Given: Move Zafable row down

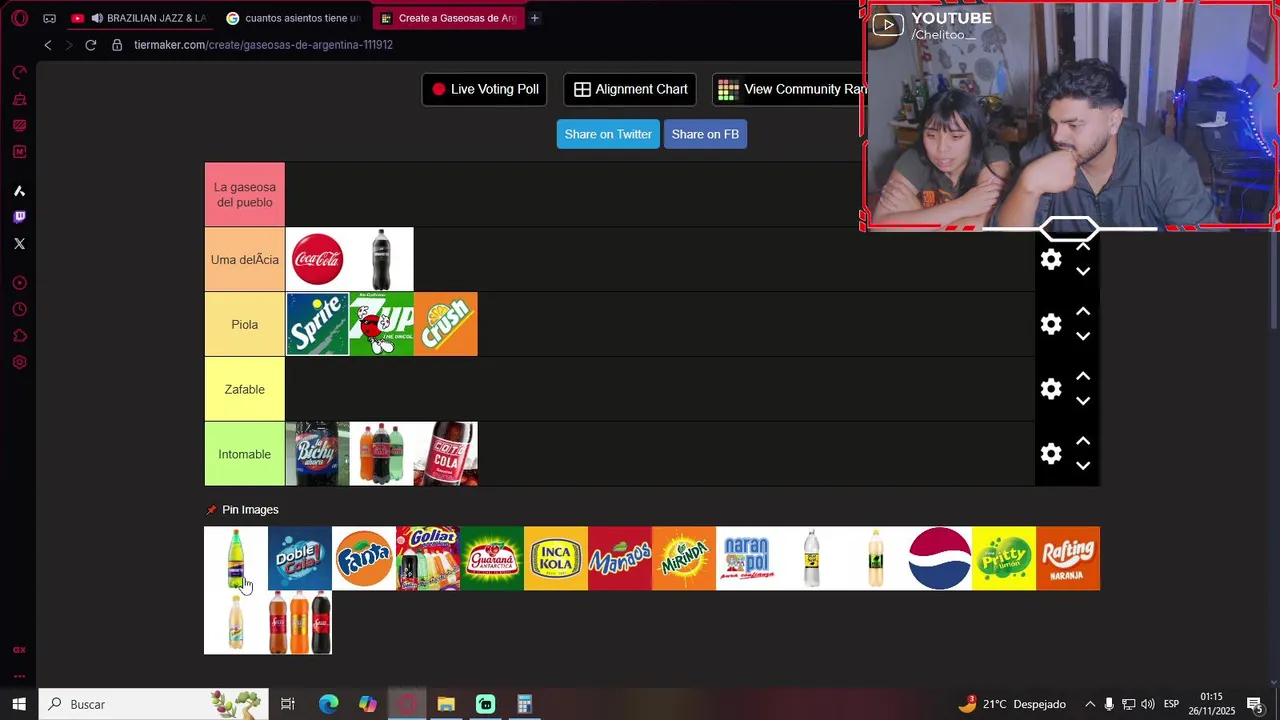Looking at the screenshot, I should pyautogui.click(x=1083, y=401).
